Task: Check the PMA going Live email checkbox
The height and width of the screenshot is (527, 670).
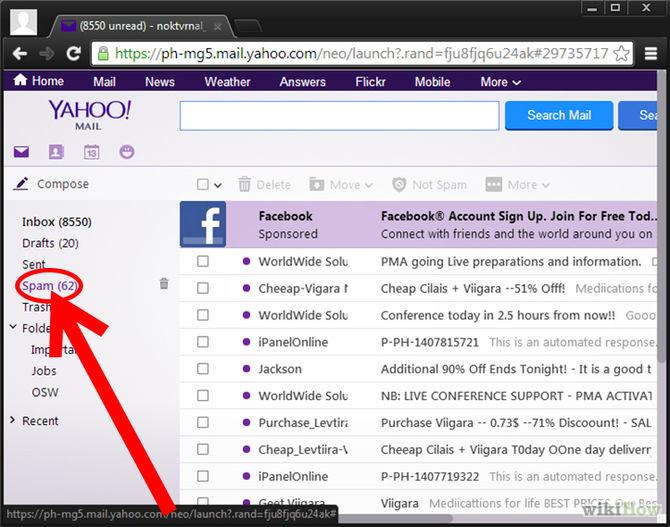Action: coord(203,261)
